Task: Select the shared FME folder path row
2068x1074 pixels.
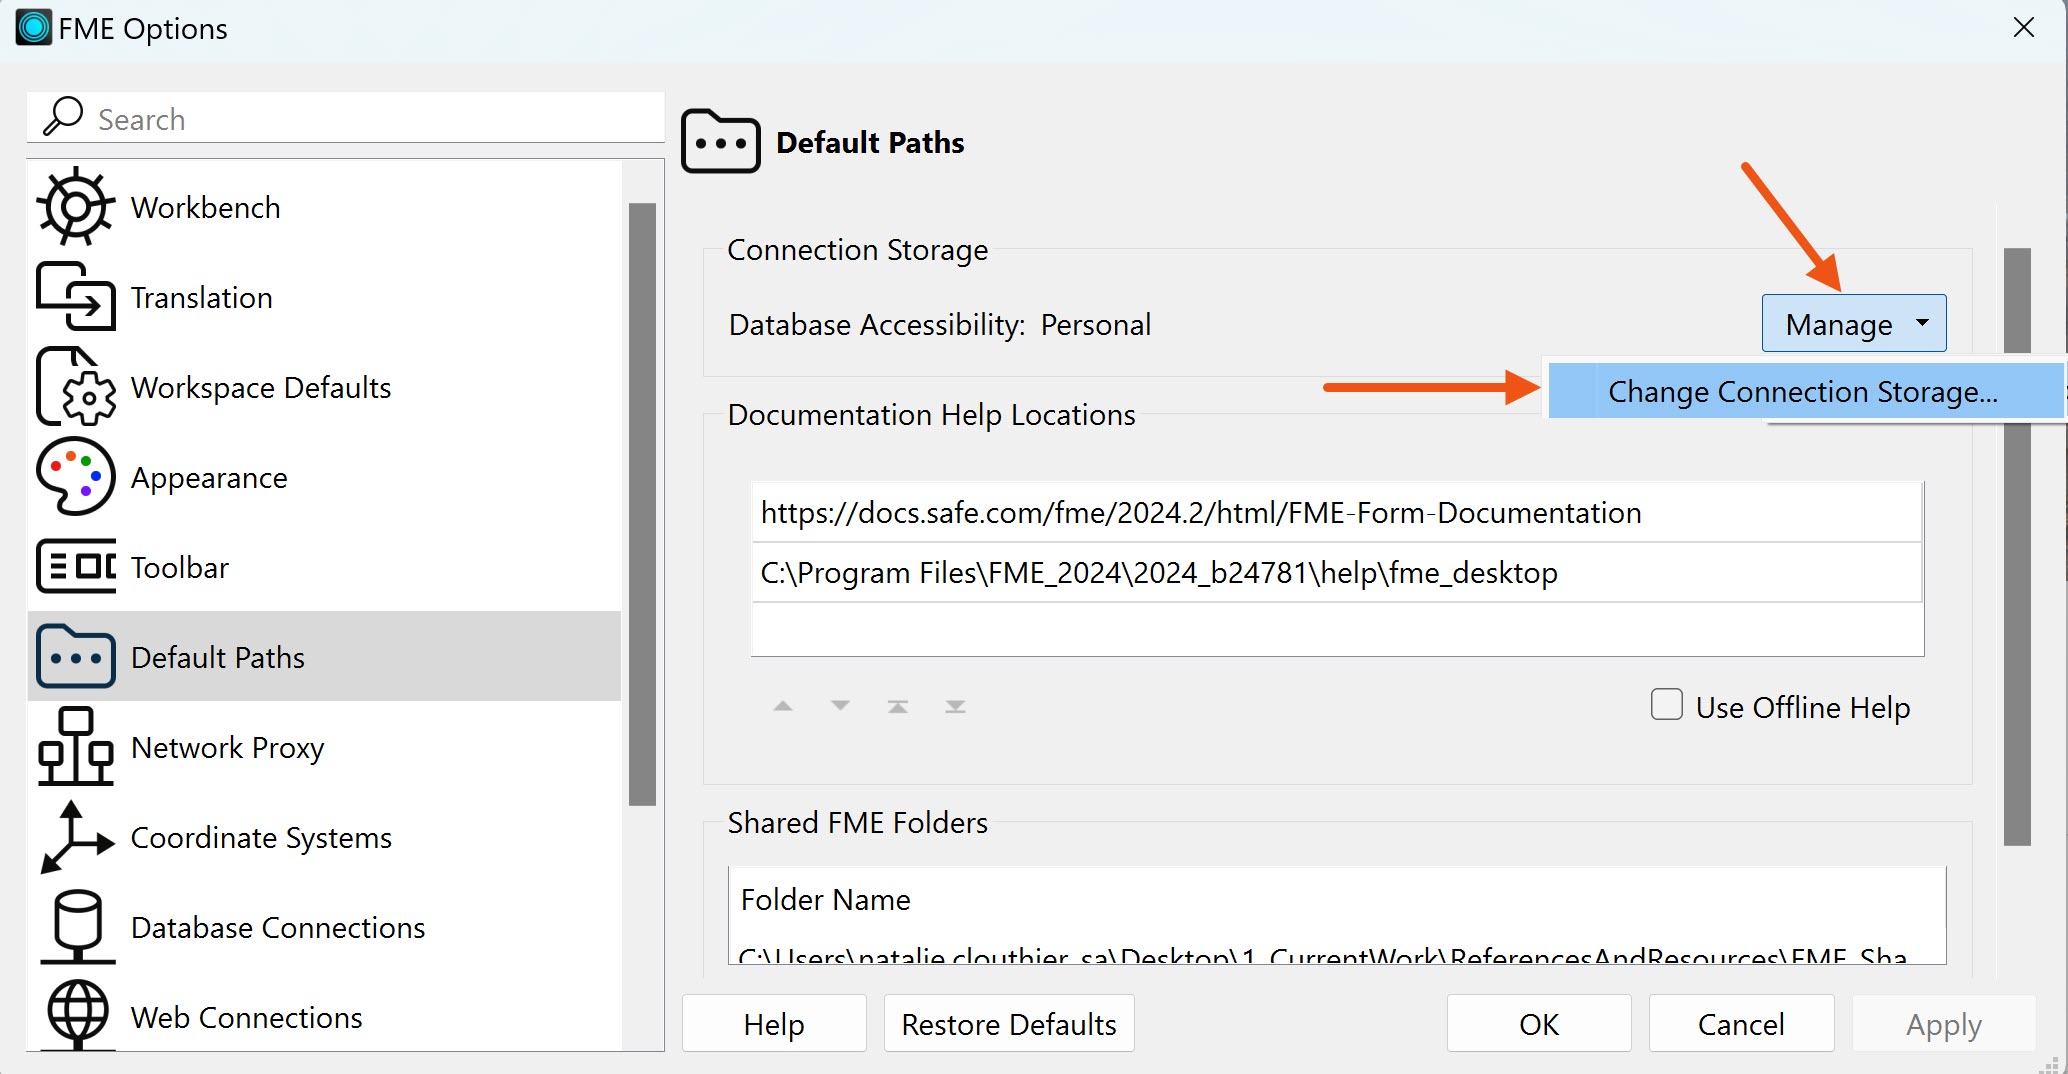Action: (x=1337, y=952)
